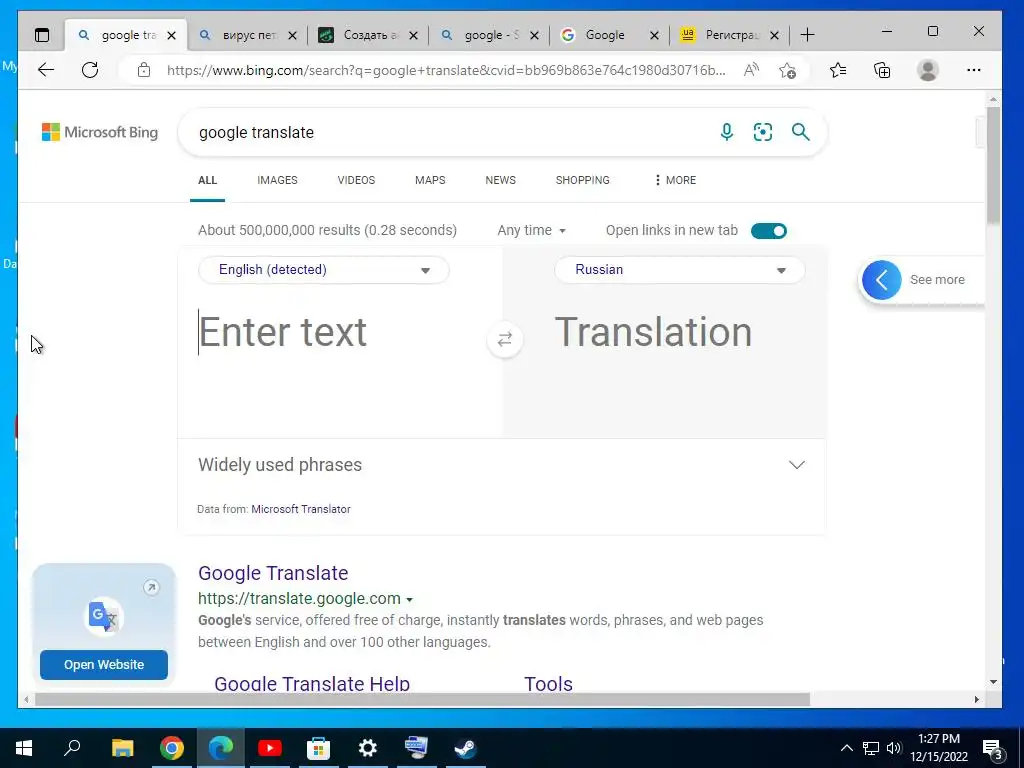Open the Favorites list icon
This screenshot has width=1024, height=768.
tap(838, 70)
